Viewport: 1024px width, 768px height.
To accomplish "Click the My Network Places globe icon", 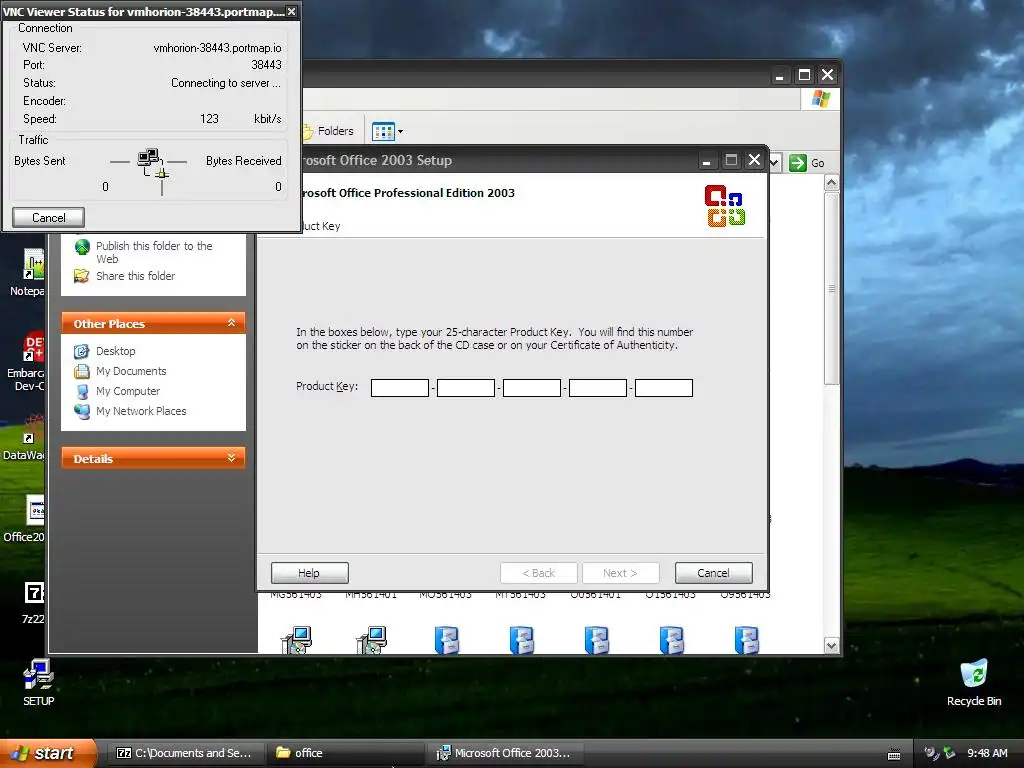I will pyautogui.click(x=82, y=411).
